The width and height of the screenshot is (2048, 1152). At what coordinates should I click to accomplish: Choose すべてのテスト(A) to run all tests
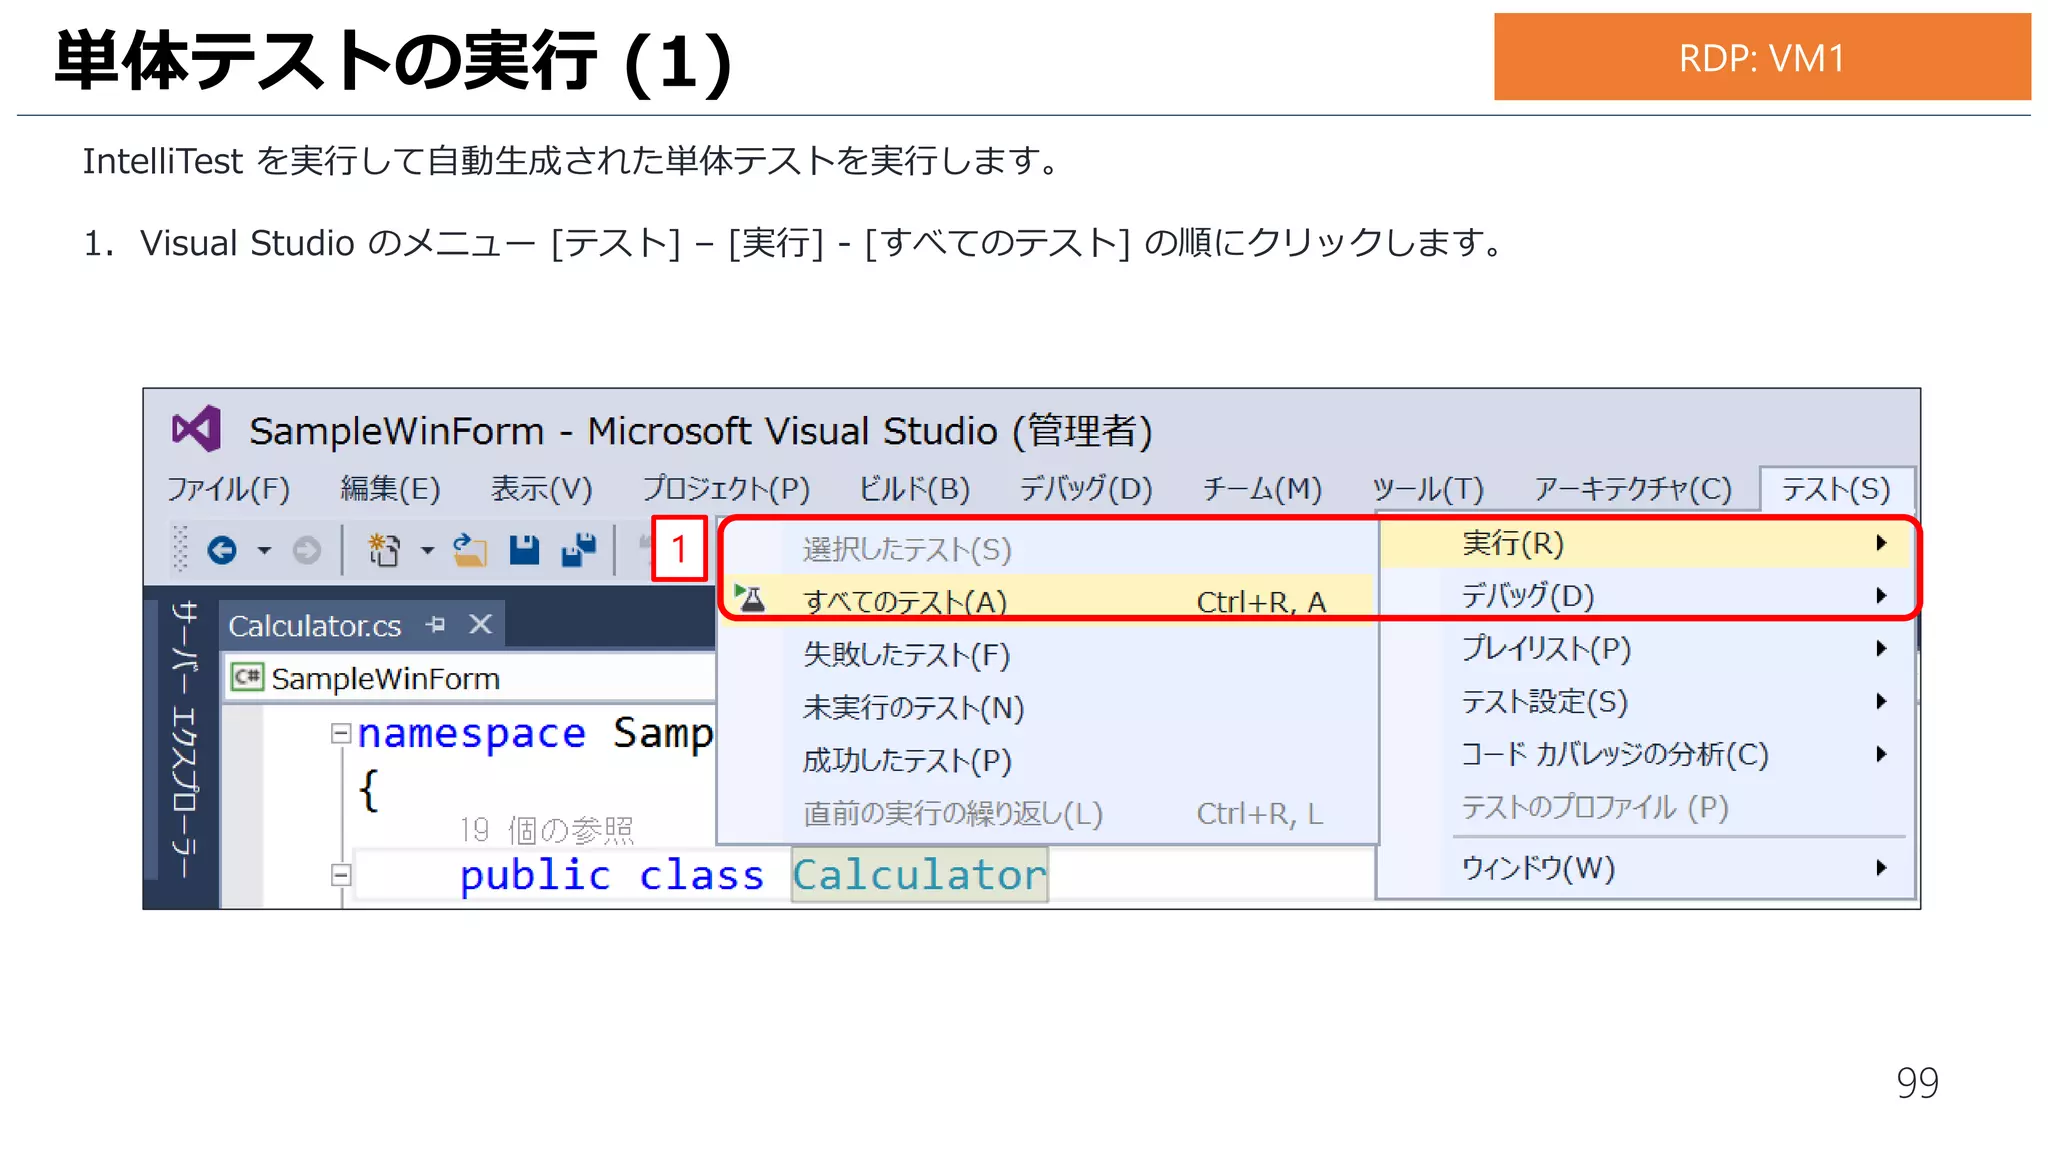click(1048, 601)
